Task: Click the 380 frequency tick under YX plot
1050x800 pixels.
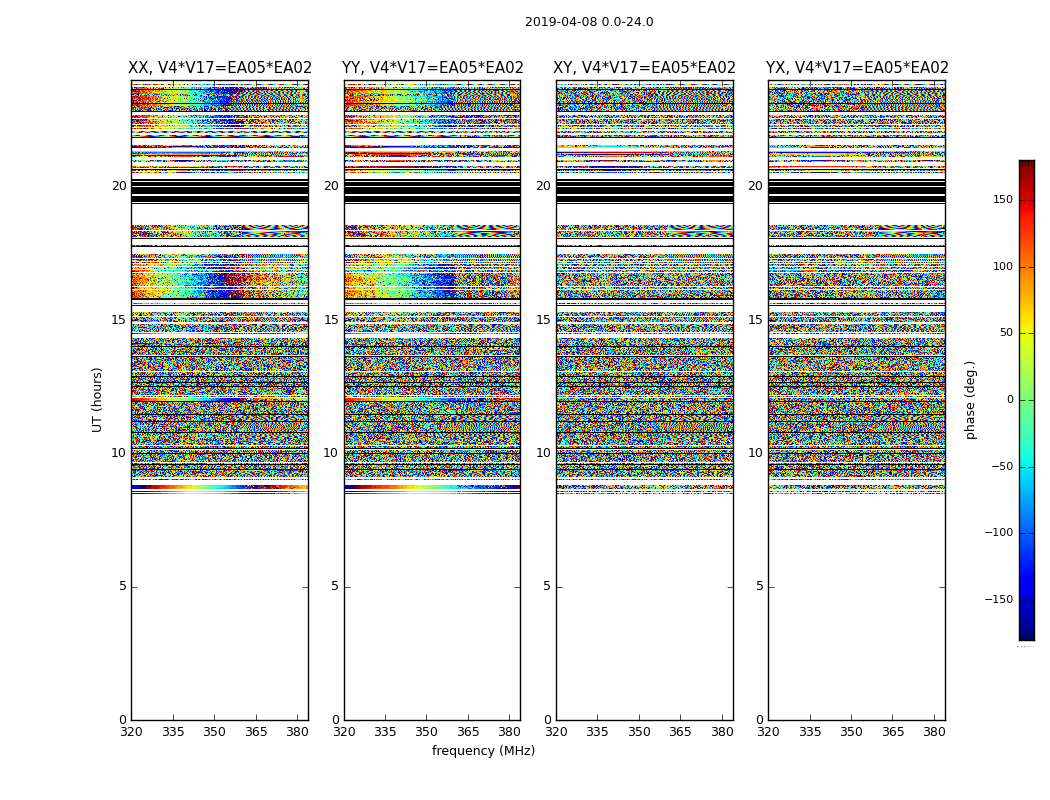Action: [x=933, y=732]
